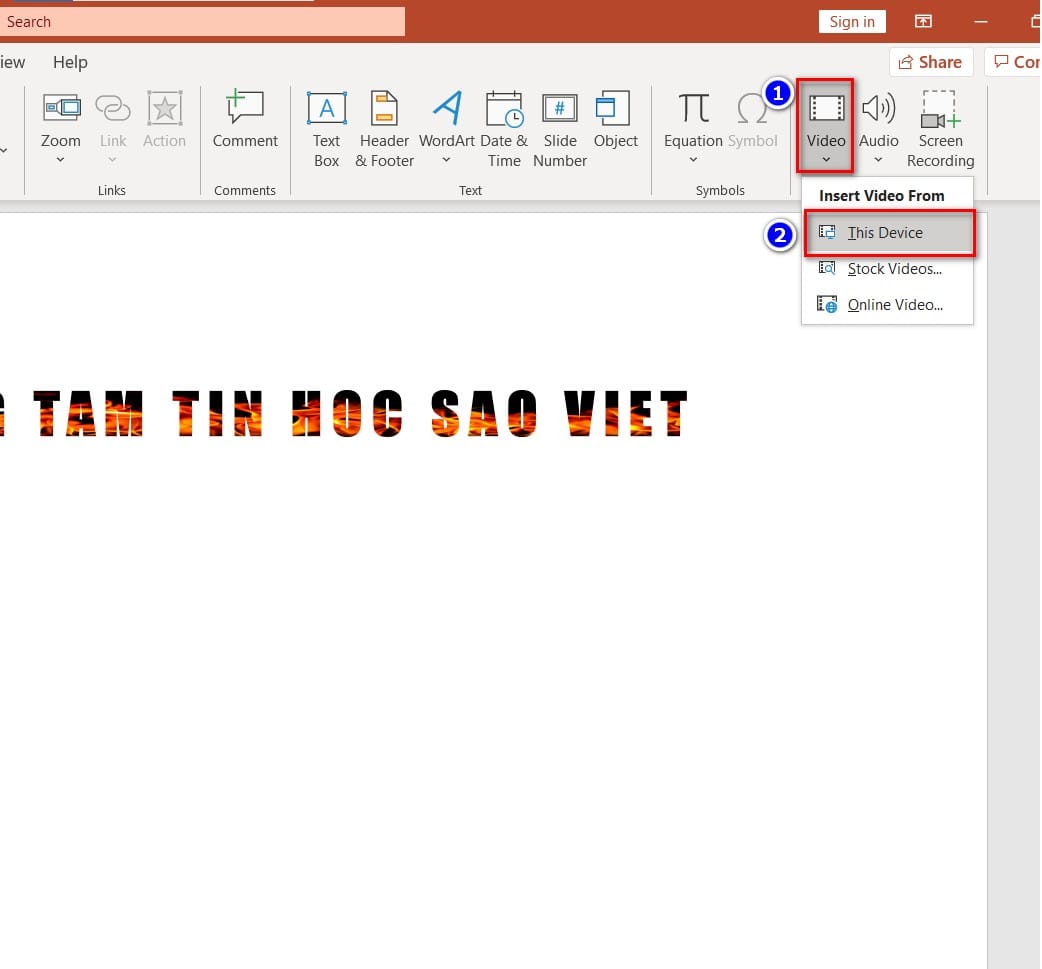
Task: Insert a new Comment
Action: (245, 120)
